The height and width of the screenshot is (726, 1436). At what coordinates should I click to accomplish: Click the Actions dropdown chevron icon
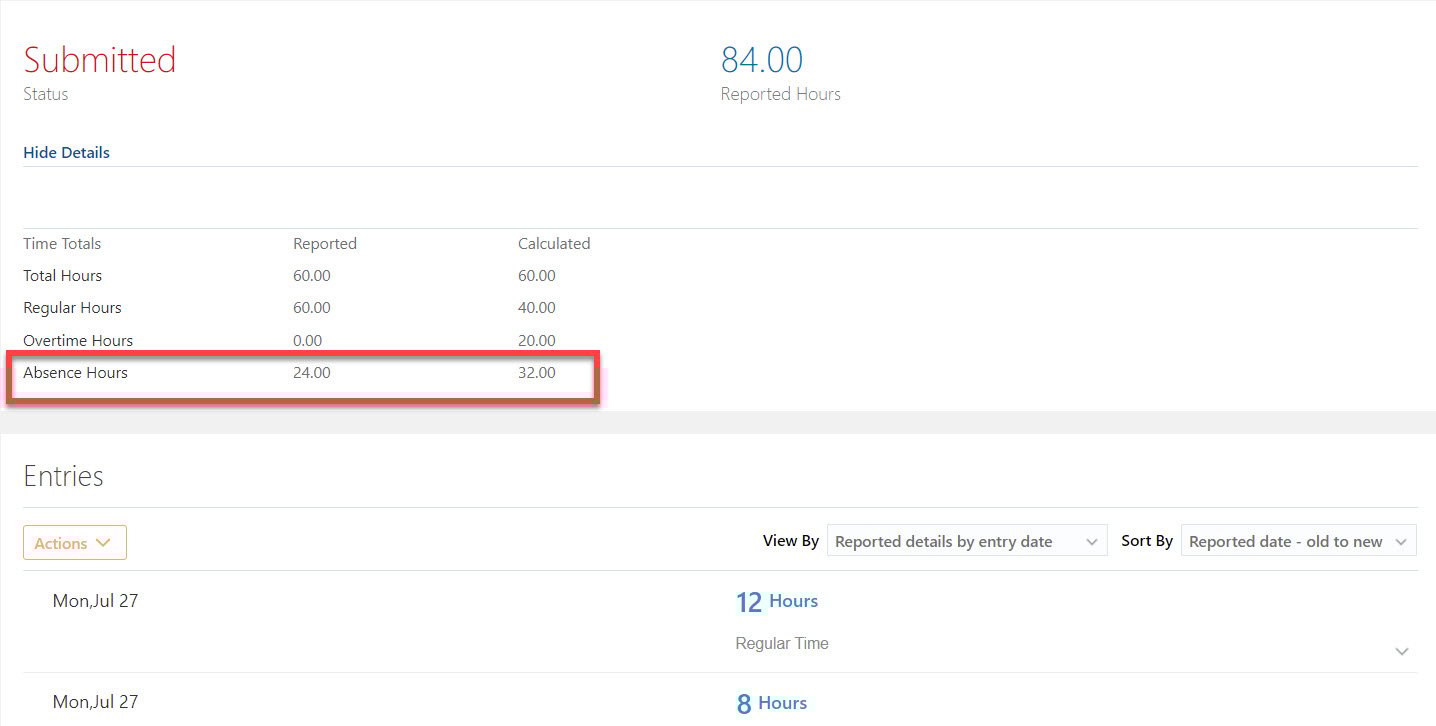pyautogui.click(x=103, y=542)
